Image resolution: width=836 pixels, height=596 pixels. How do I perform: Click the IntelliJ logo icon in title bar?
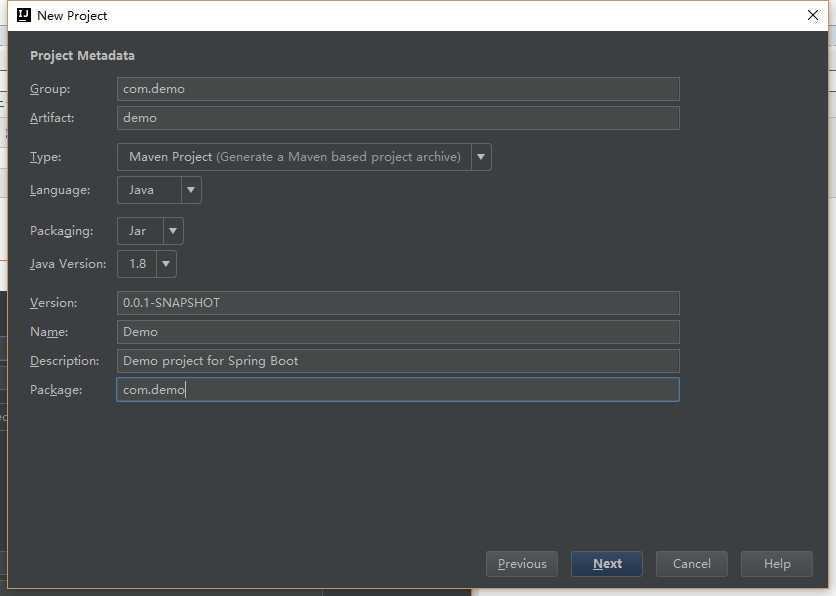tap(24, 15)
